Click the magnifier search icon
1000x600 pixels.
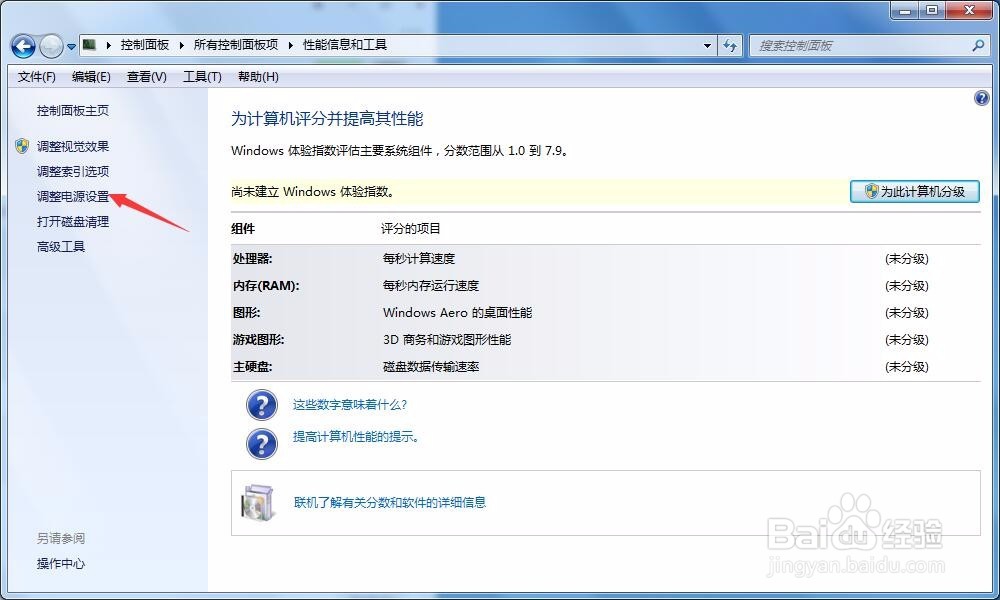978,46
